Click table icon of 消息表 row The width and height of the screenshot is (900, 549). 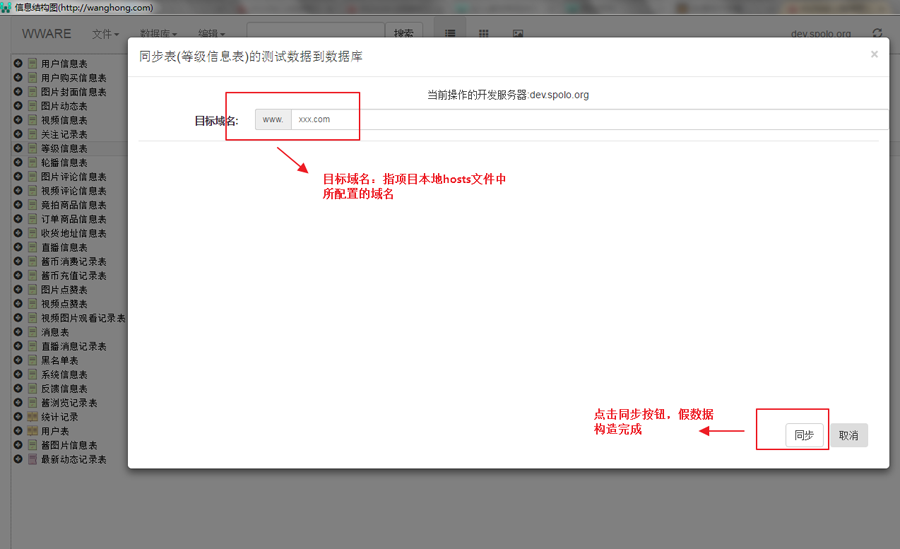(33, 332)
